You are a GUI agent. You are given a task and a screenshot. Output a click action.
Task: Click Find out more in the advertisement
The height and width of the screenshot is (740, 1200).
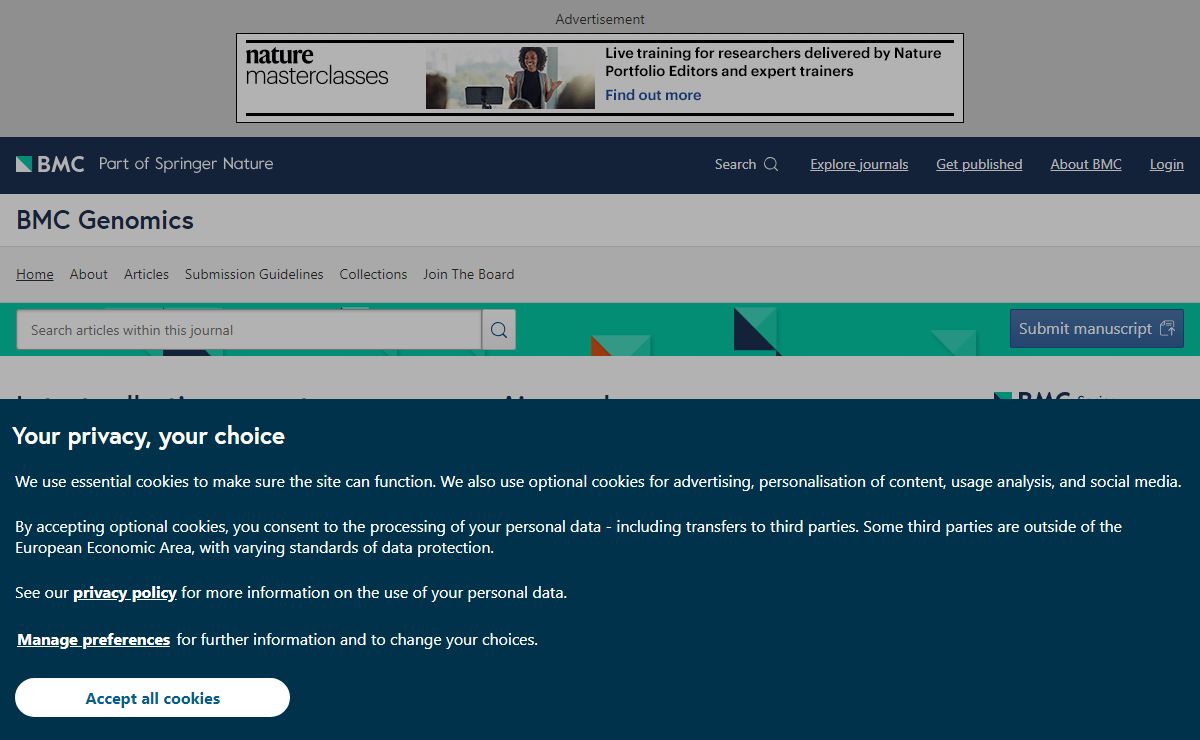[653, 95]
